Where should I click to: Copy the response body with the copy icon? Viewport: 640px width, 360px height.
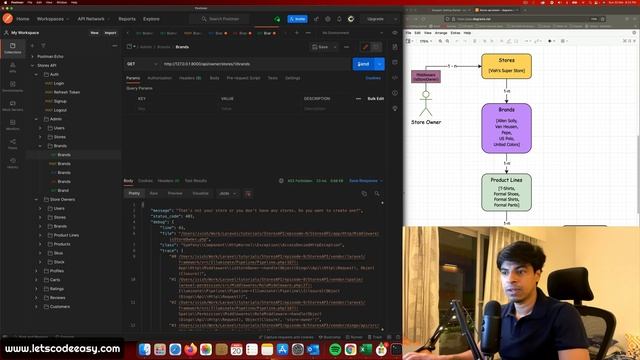(x=364, y=193)
